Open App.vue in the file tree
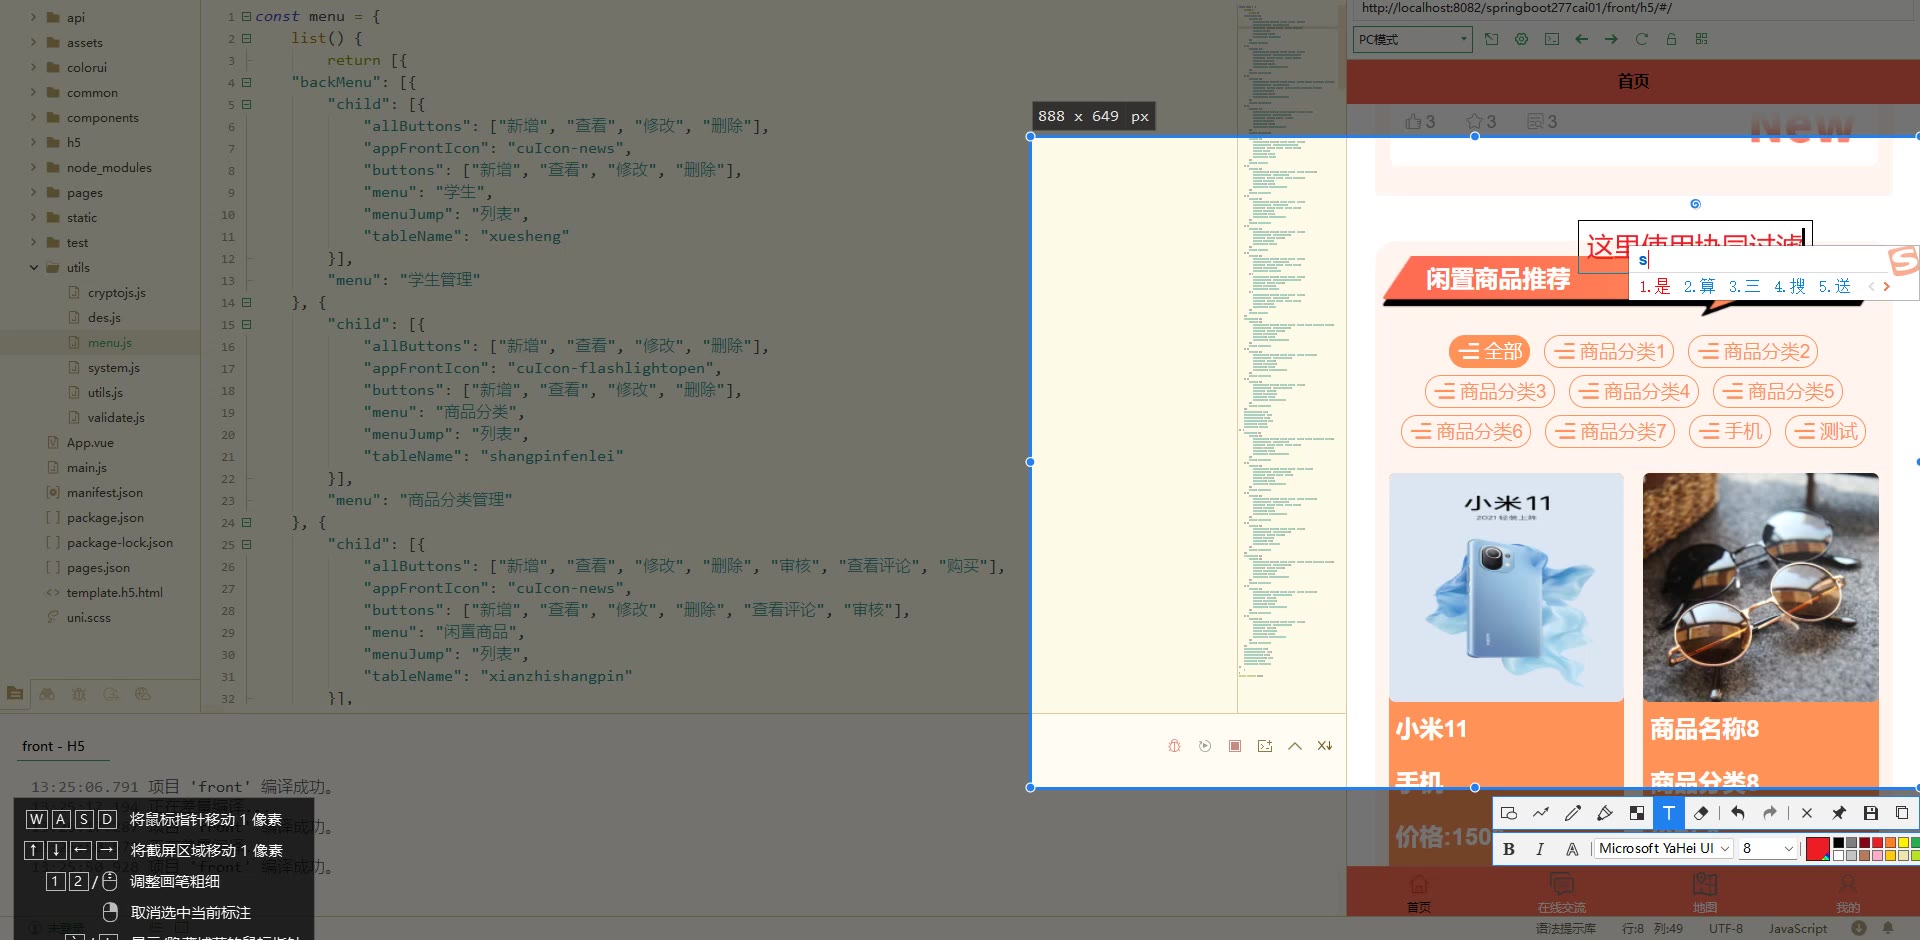 [90, 442]
